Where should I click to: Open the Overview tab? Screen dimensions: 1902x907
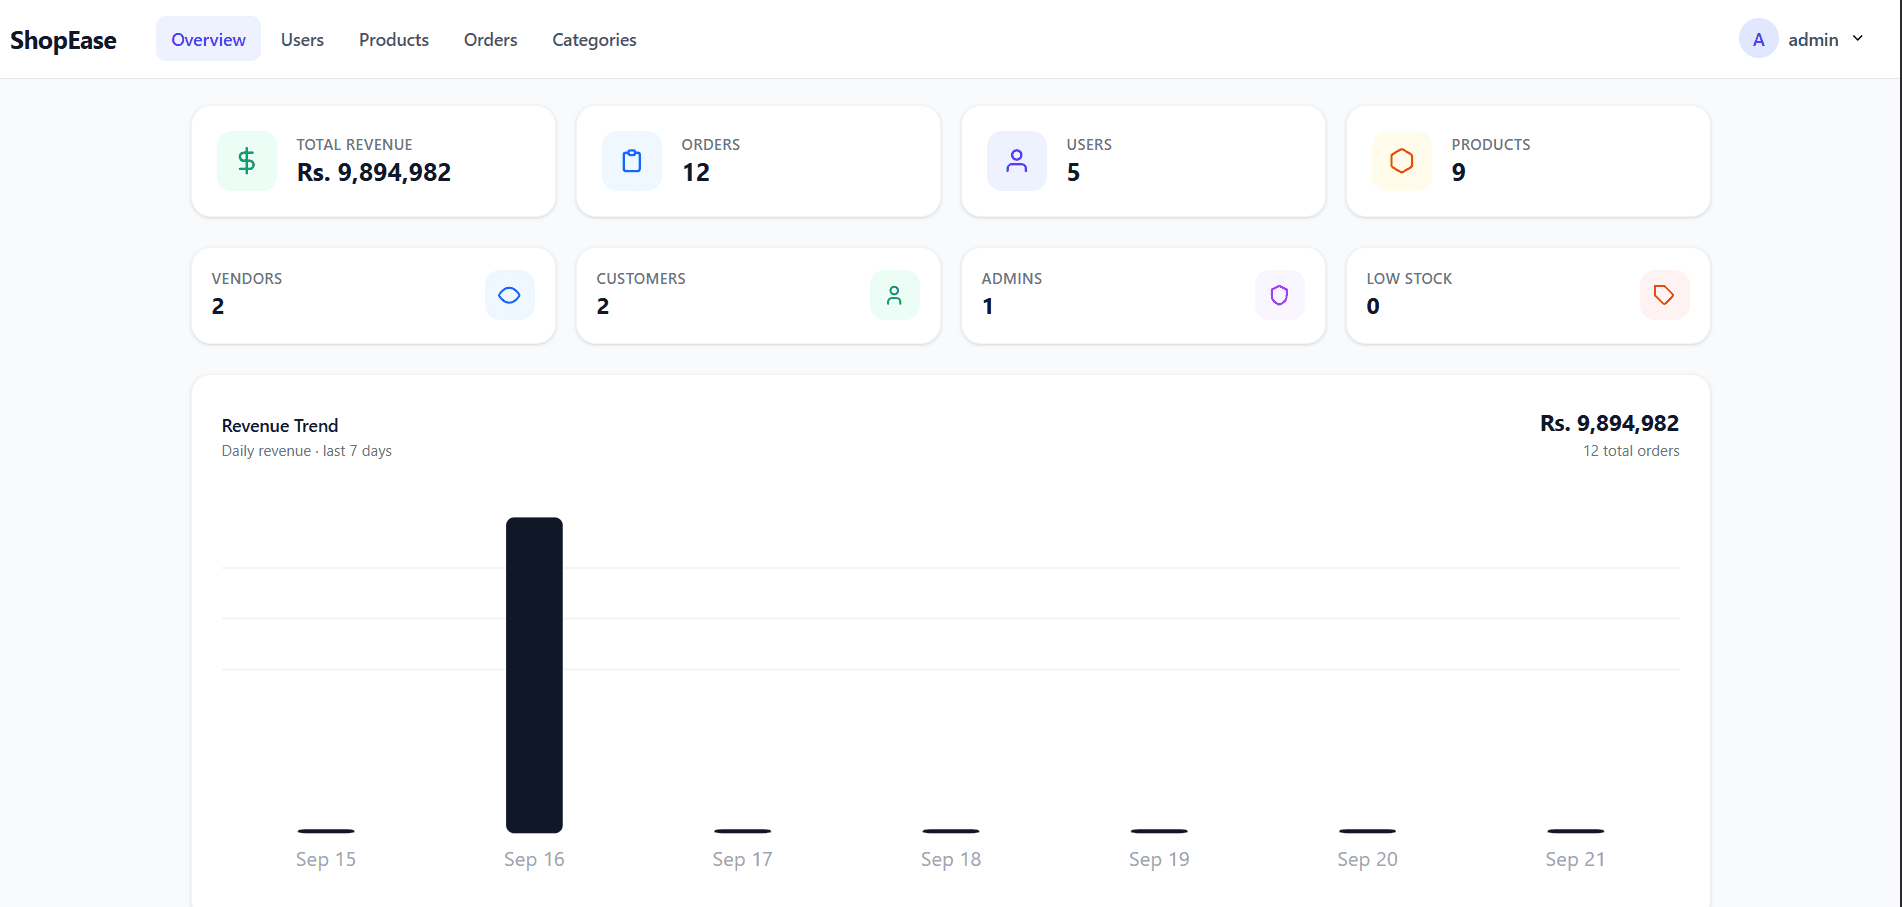point(208,39)
